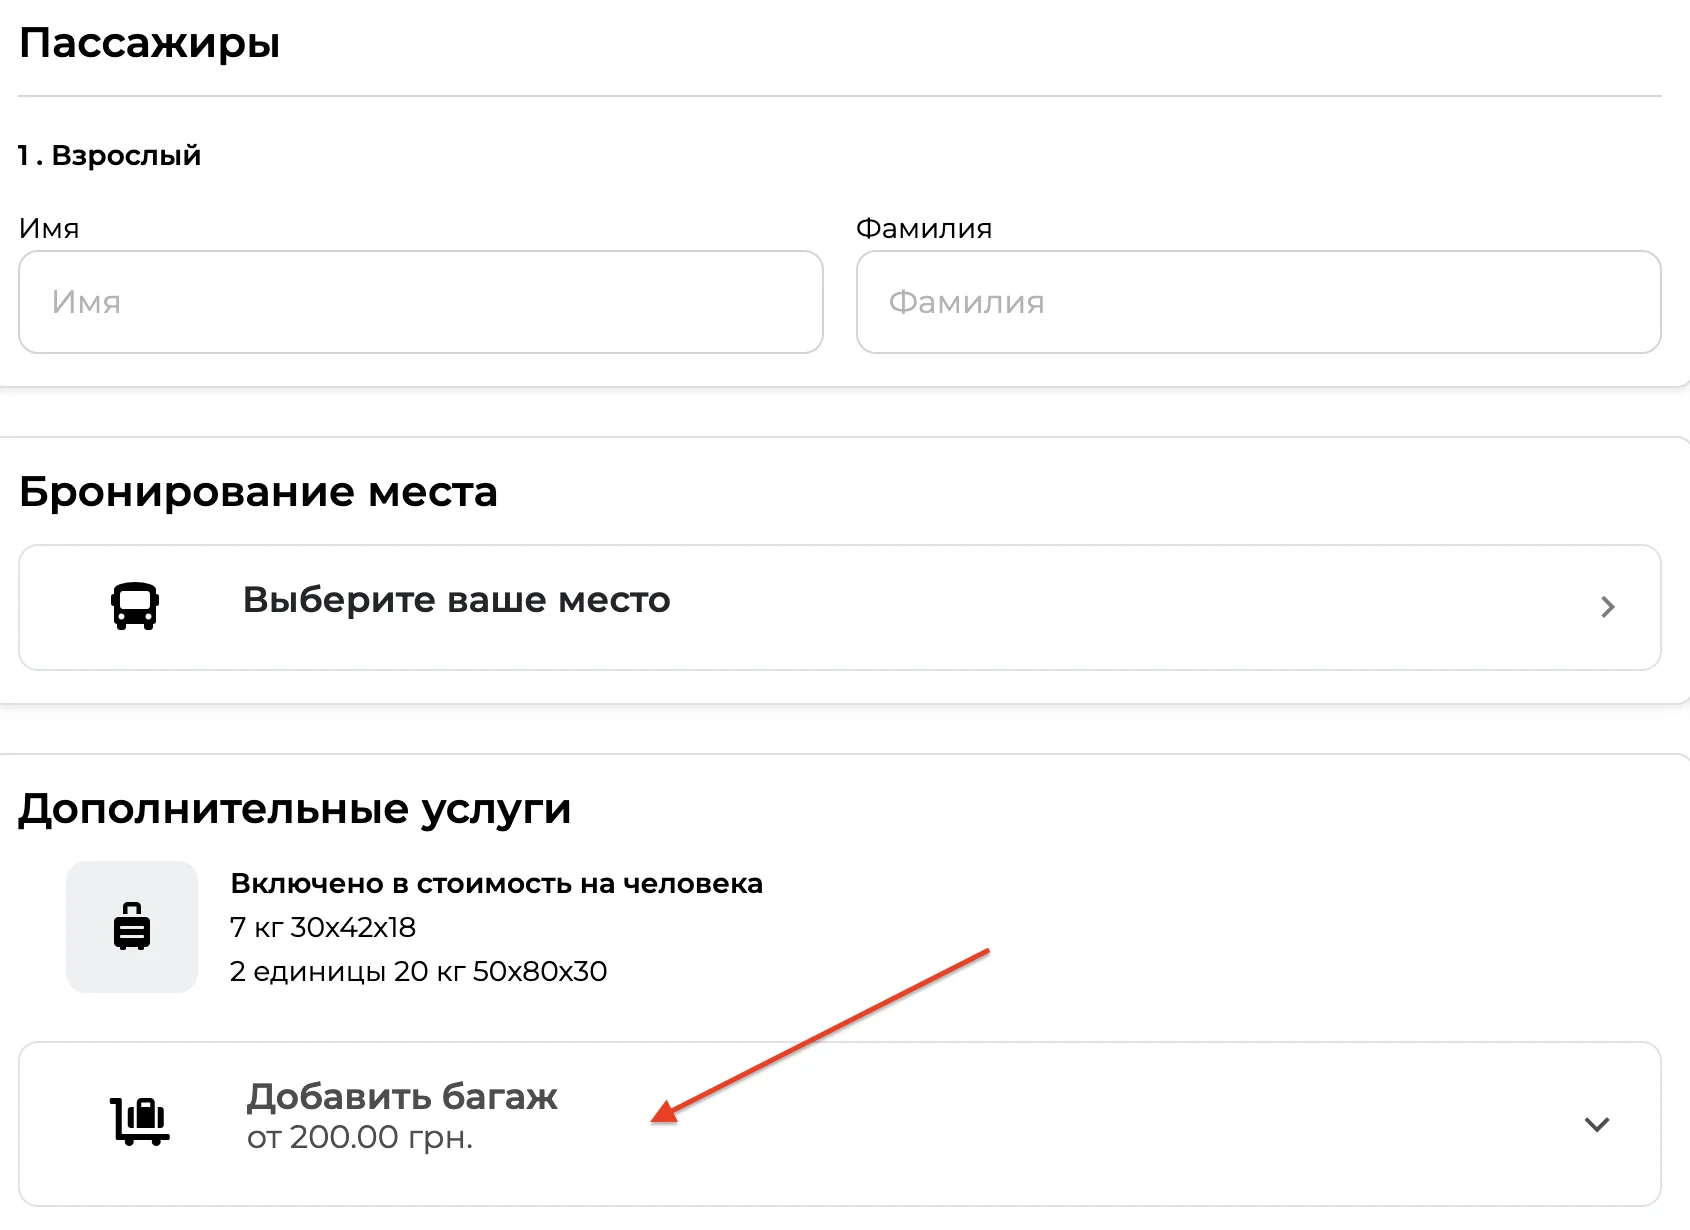Click the 1. Взрослый passenger label
This screenshot has height=1230, width=1690.
tap(110, 156)
